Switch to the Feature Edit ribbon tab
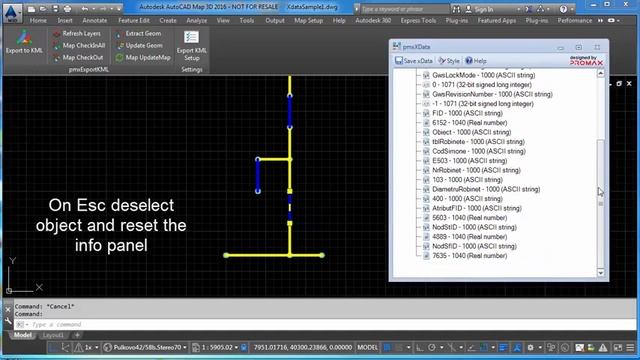The width and height of the screenshot is (640, 360). tap(134, 20)
